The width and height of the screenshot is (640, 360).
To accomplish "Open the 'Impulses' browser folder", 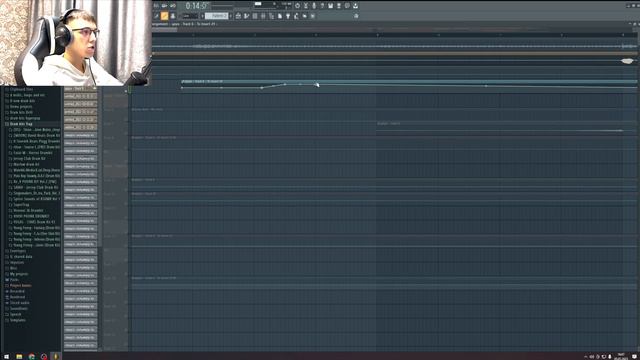I will click(17, 262).
